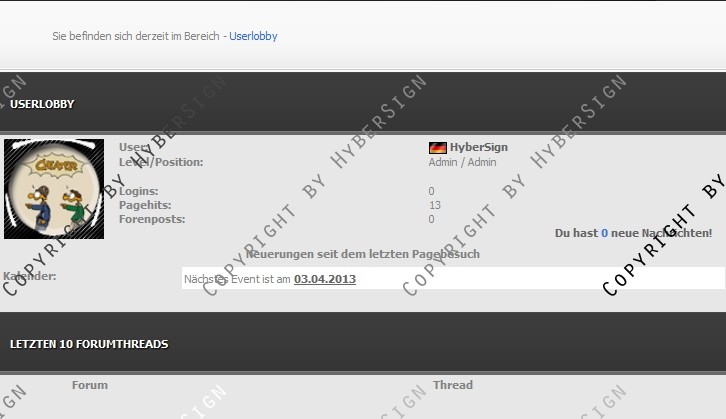
Task: Open the 03.04.2013 event date link
Action: pyautogui.click(x=324, y=279)
